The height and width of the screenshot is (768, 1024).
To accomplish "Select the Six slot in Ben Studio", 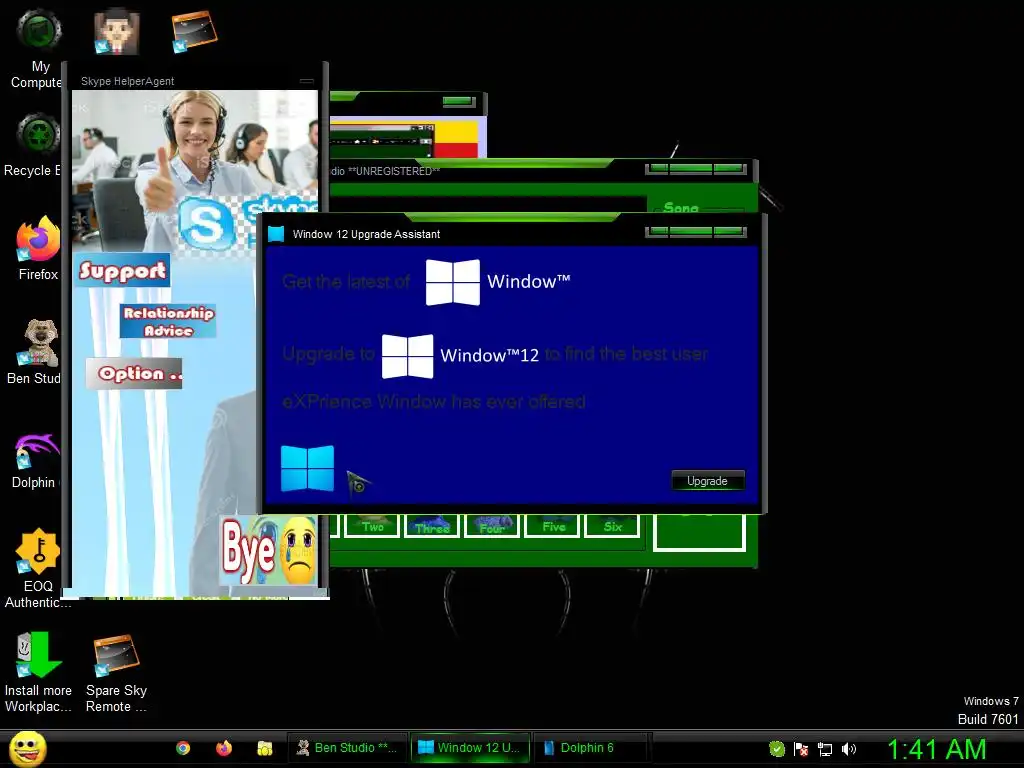I will click(x=612, y=526).
